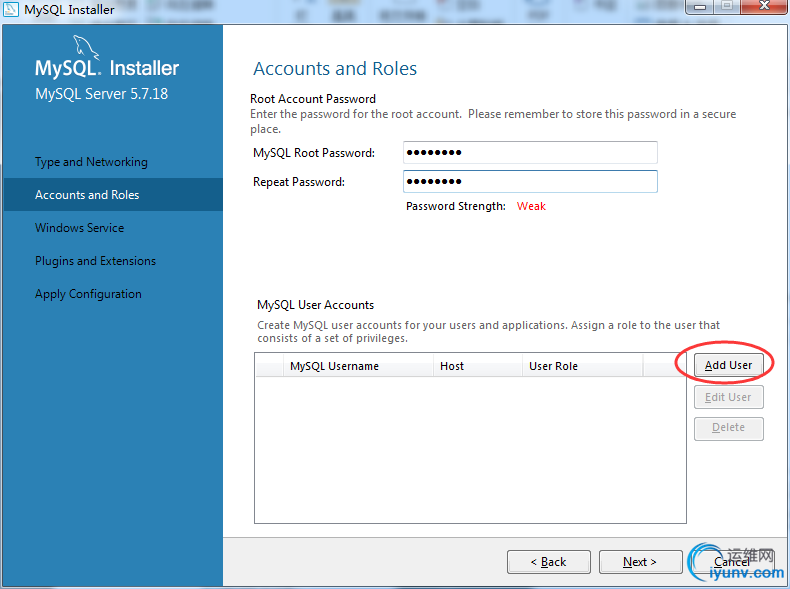This screenshot has width=790, height=589.
Task: Focus the Repeat Password field
Action: pos(530,181)
